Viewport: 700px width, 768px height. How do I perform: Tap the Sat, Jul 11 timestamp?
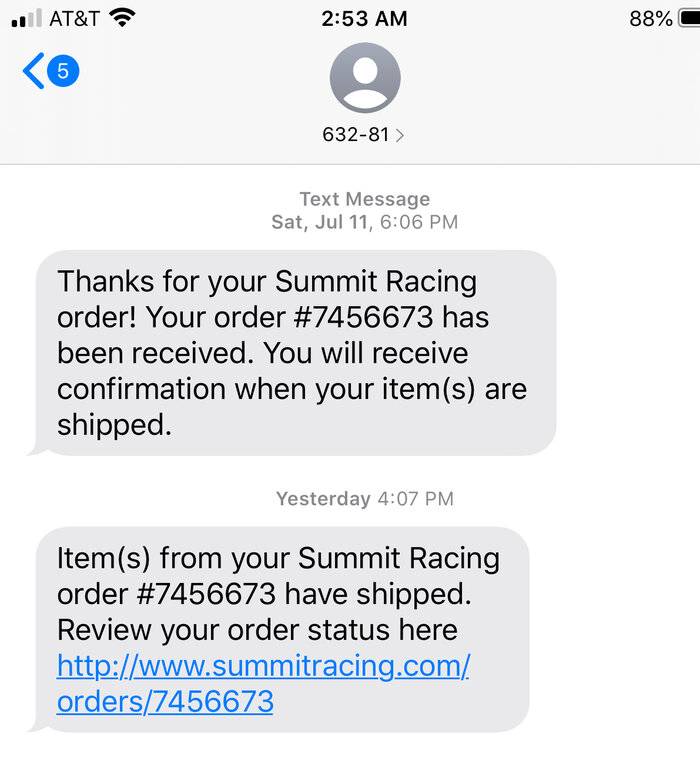point(320,222)
